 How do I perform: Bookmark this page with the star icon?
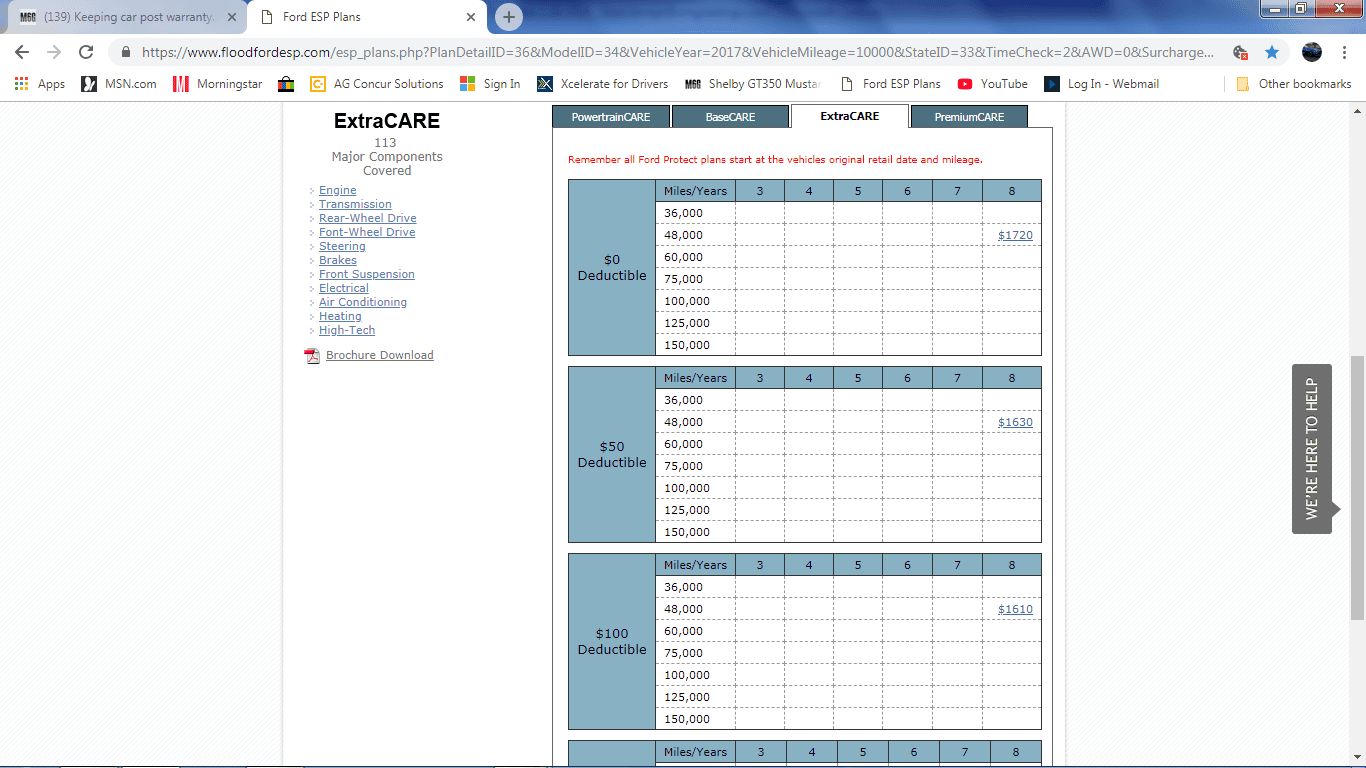(1271, 52)
